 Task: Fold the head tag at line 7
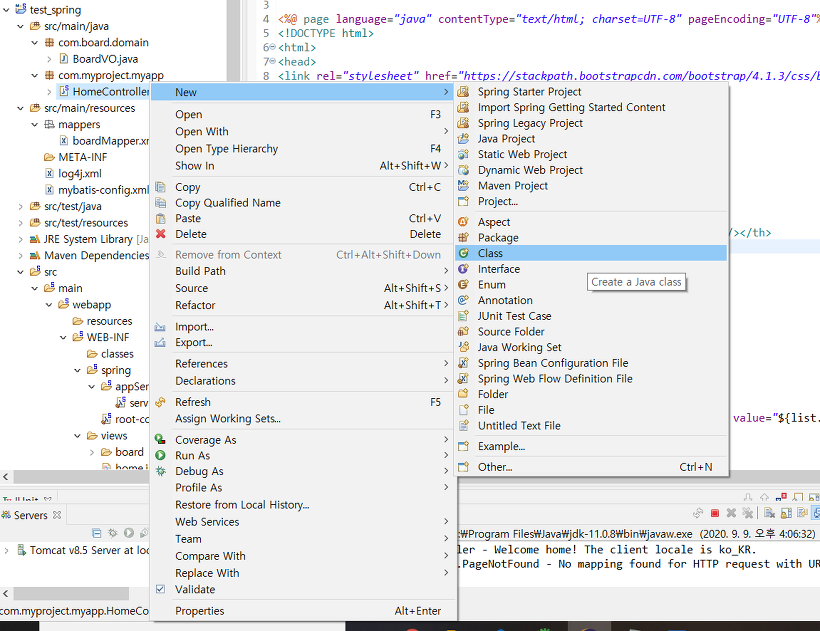(272, 61)
